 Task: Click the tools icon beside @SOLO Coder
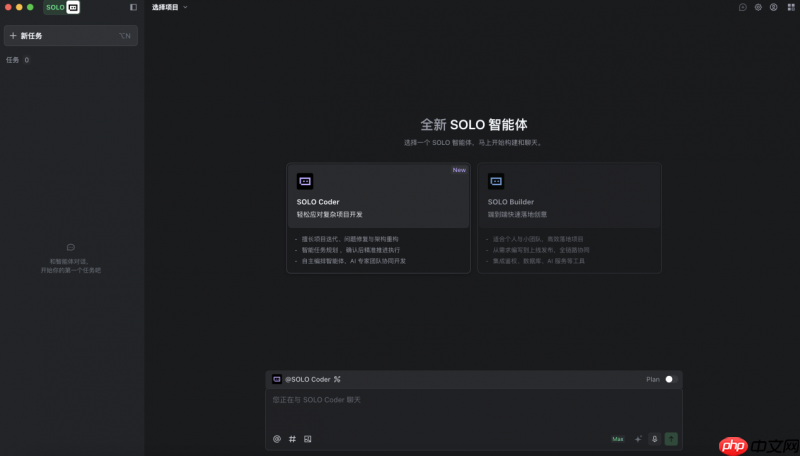337,379
